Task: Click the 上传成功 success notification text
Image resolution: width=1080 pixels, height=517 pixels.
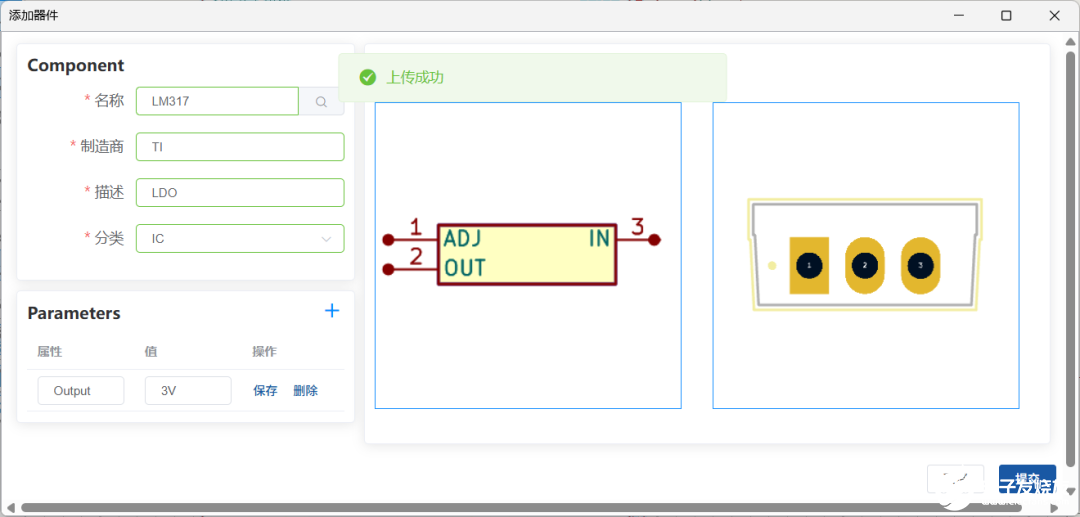Action: [415, 78]
